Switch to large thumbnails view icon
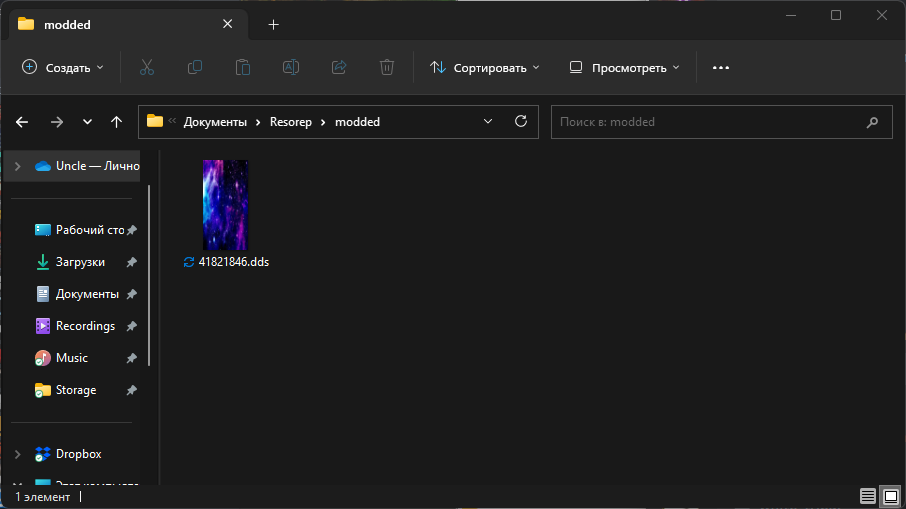The height and width of the screenshot is (509, 906). [x=891, y=496]
